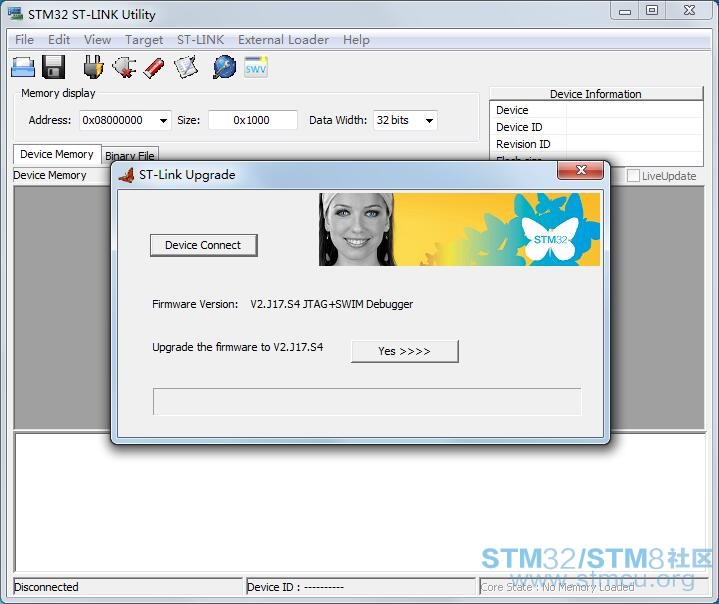
Task: Open the Edit menu
Action: click(59, 40)
